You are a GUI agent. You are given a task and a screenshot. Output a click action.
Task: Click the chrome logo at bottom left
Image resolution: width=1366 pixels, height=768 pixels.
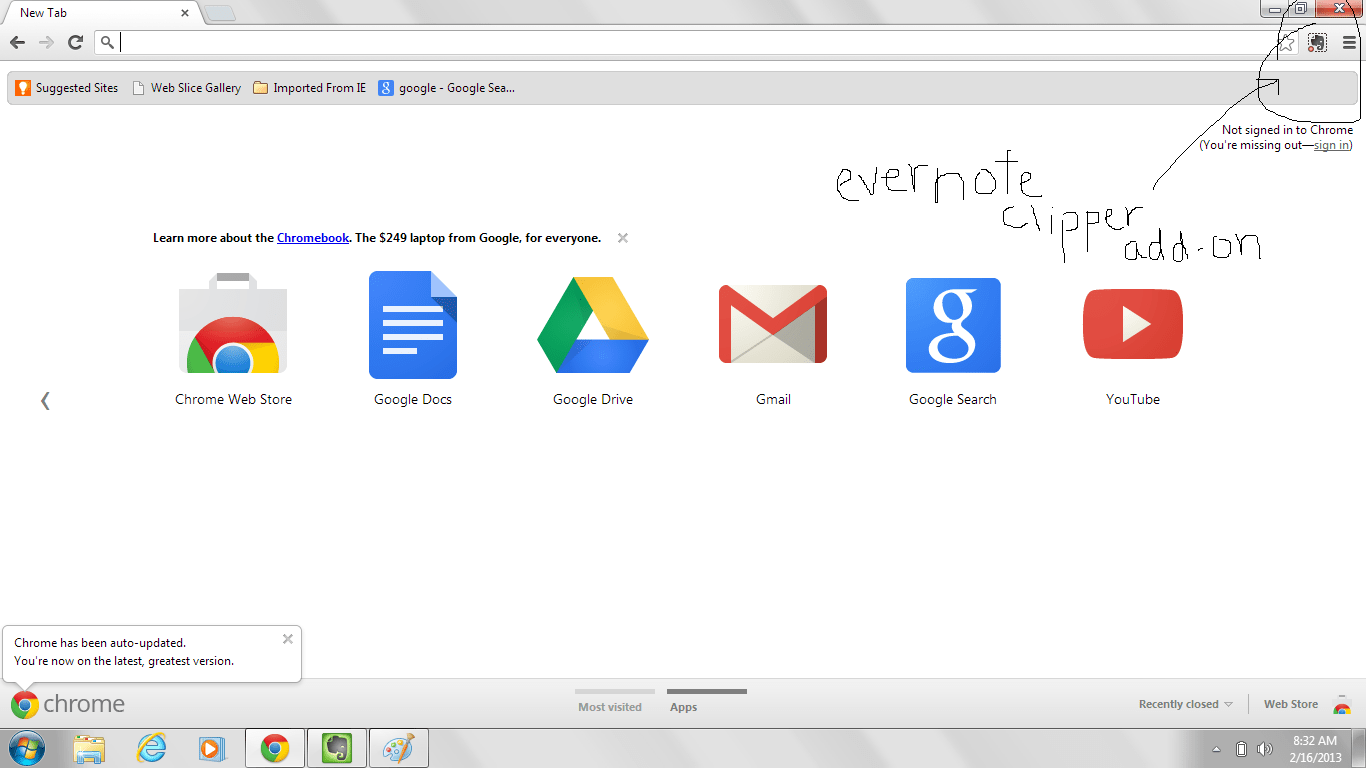point(68,704)
